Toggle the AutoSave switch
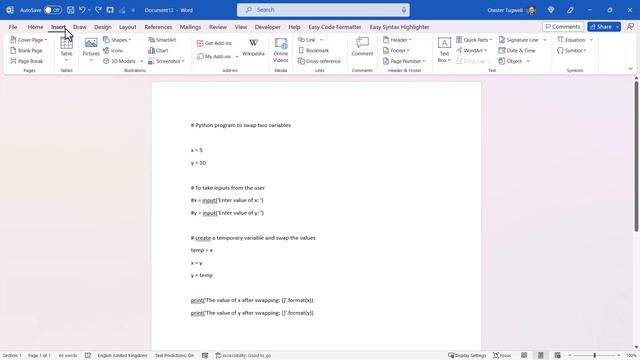Screen dimensions: 640x360 [x=53, y=10]
